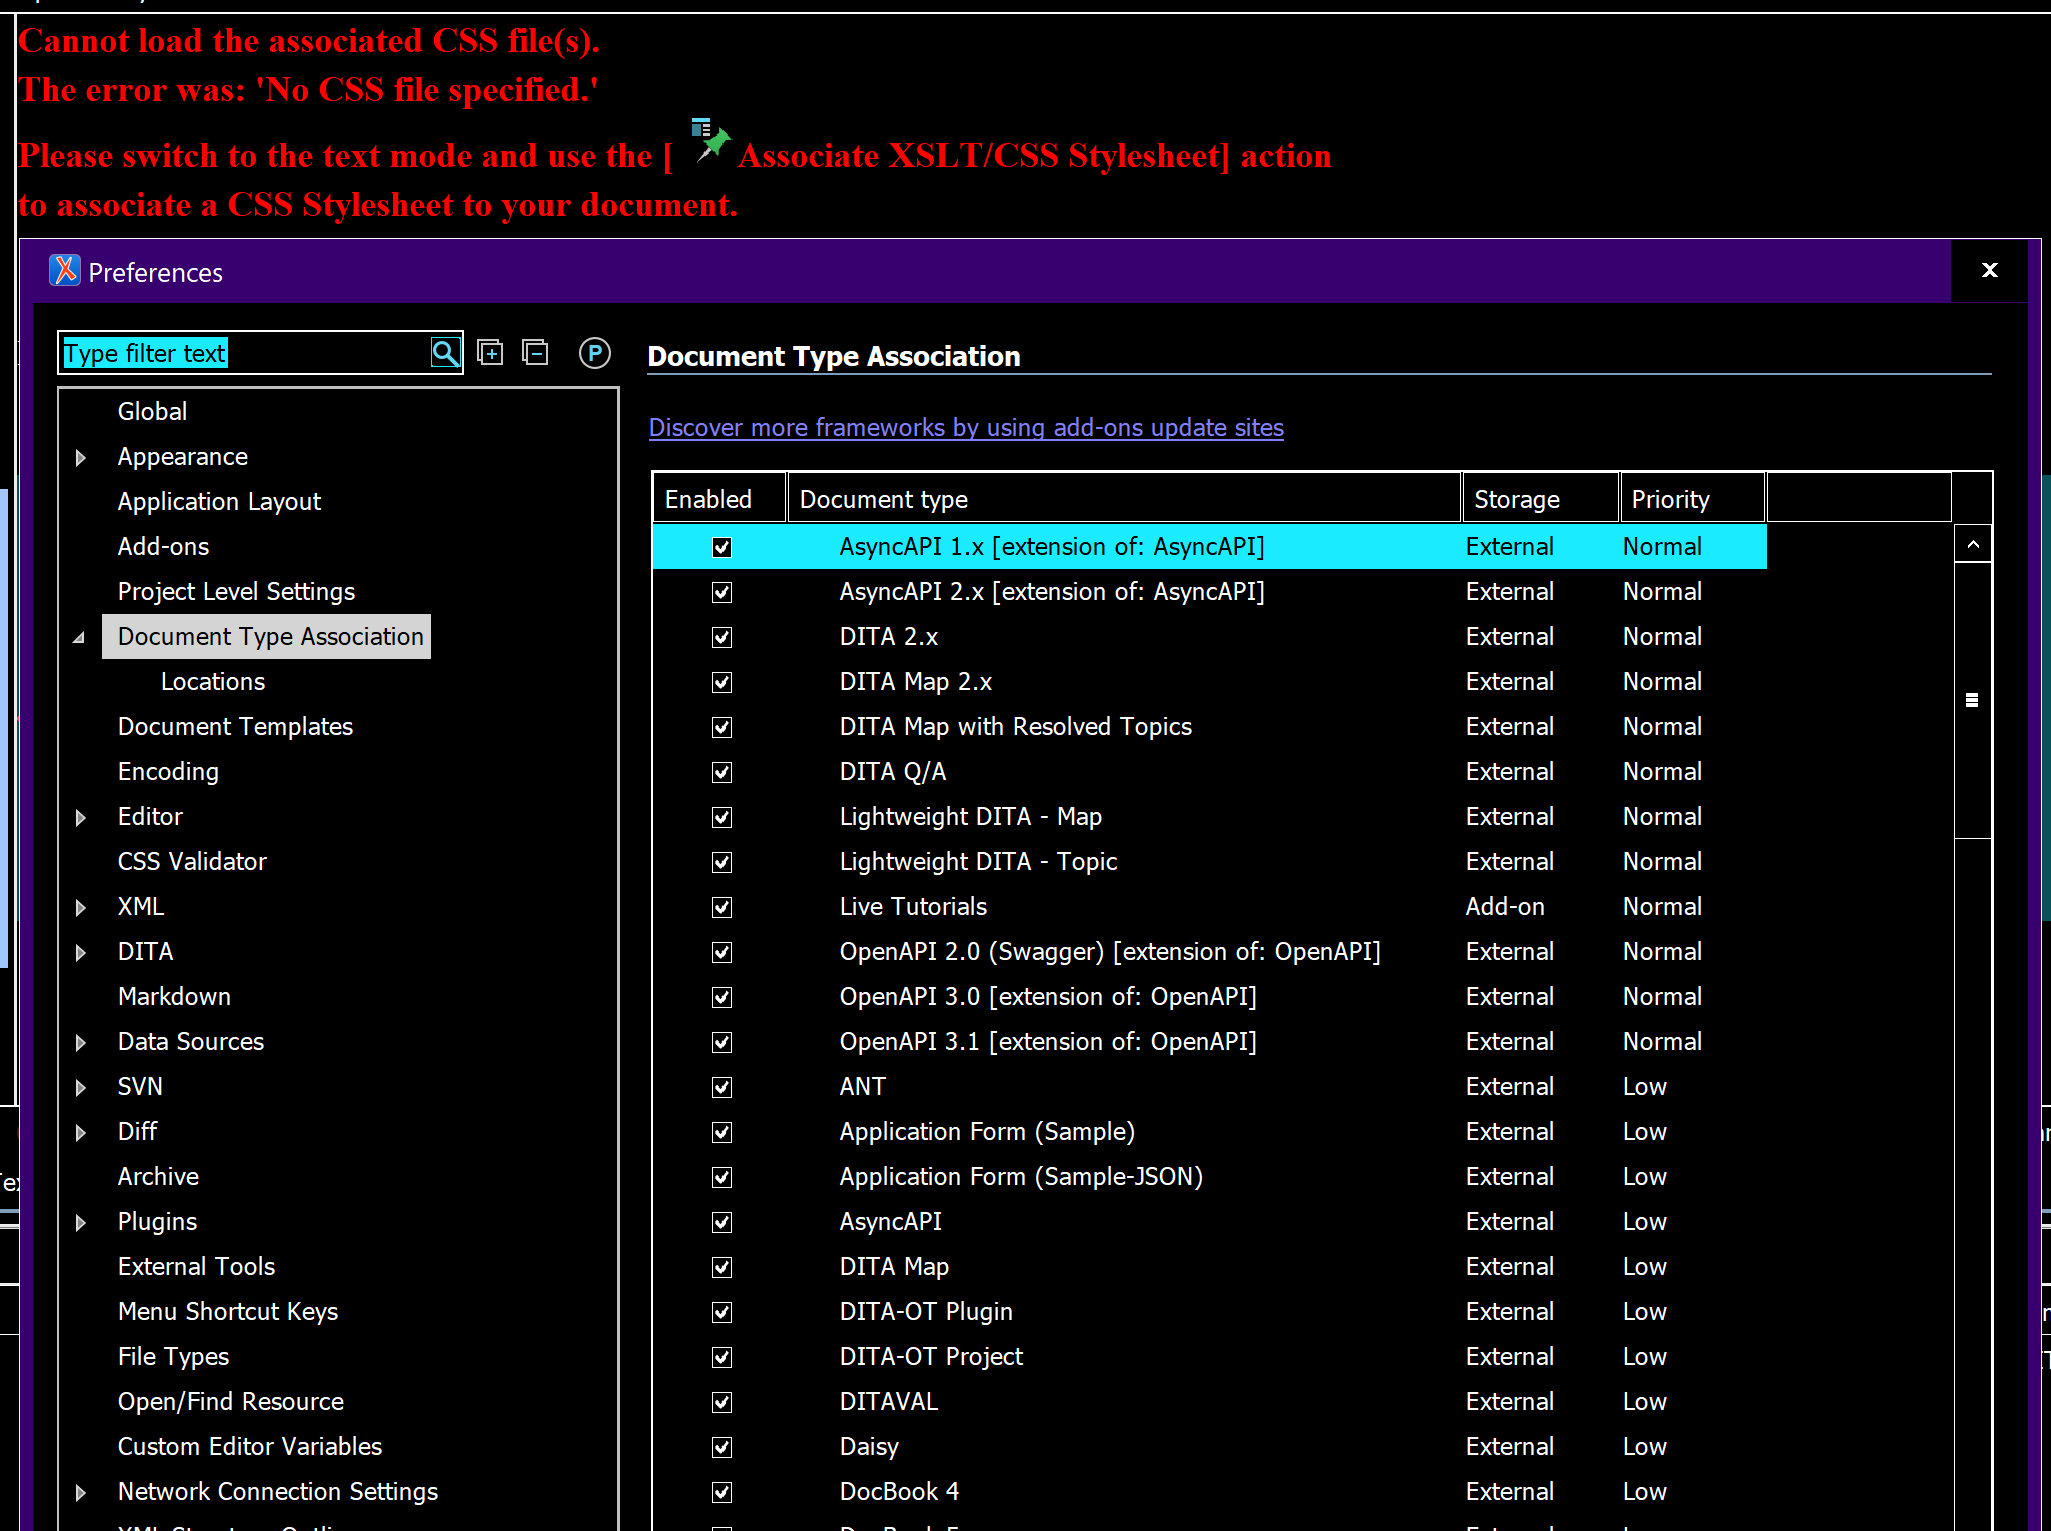
Task: Toggle the DITA 2.x enabled checkbox
Action: tap(722, 637)
